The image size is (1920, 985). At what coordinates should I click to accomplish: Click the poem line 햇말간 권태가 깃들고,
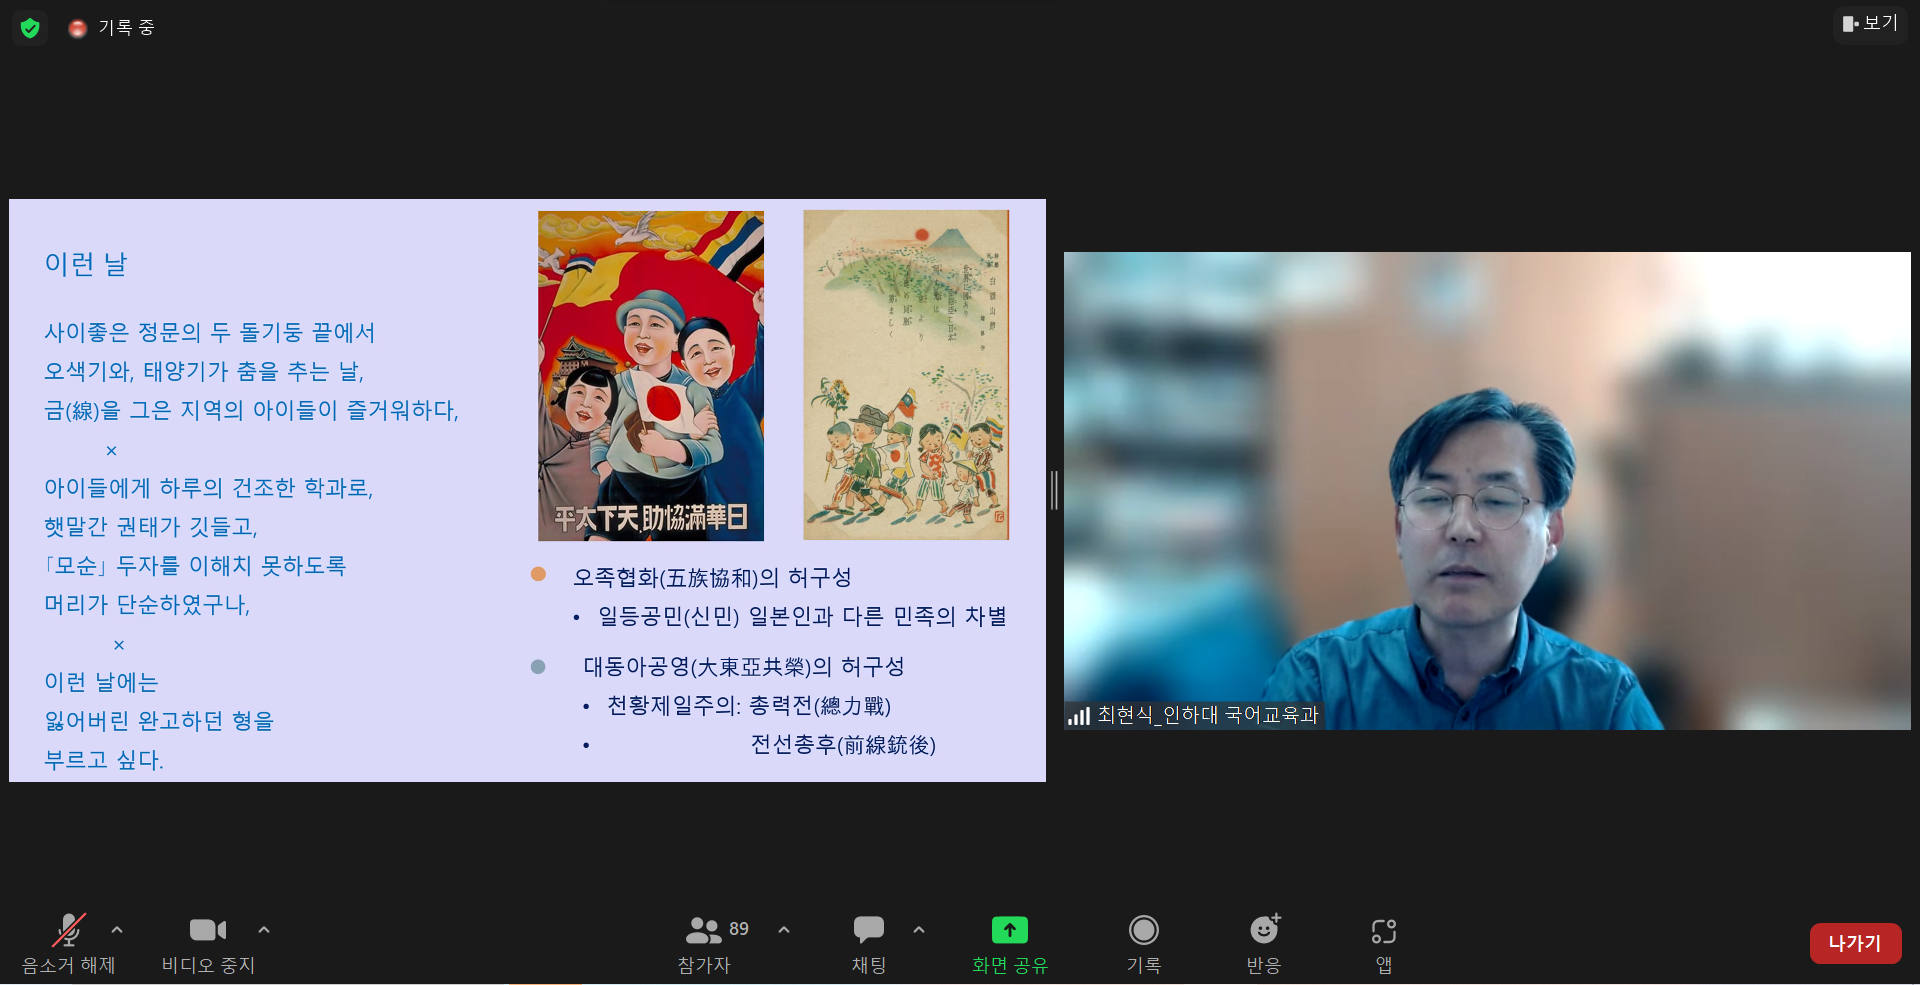coord(151,526)
